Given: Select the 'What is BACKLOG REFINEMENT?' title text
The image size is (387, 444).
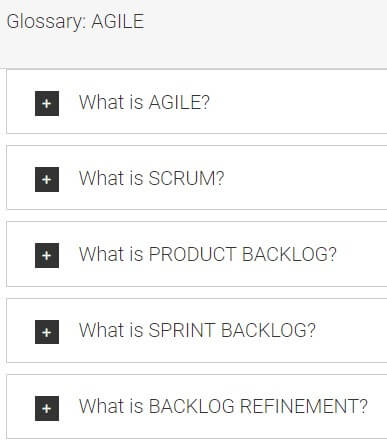Looking at the screenshot, I should (x=223, y=406).
